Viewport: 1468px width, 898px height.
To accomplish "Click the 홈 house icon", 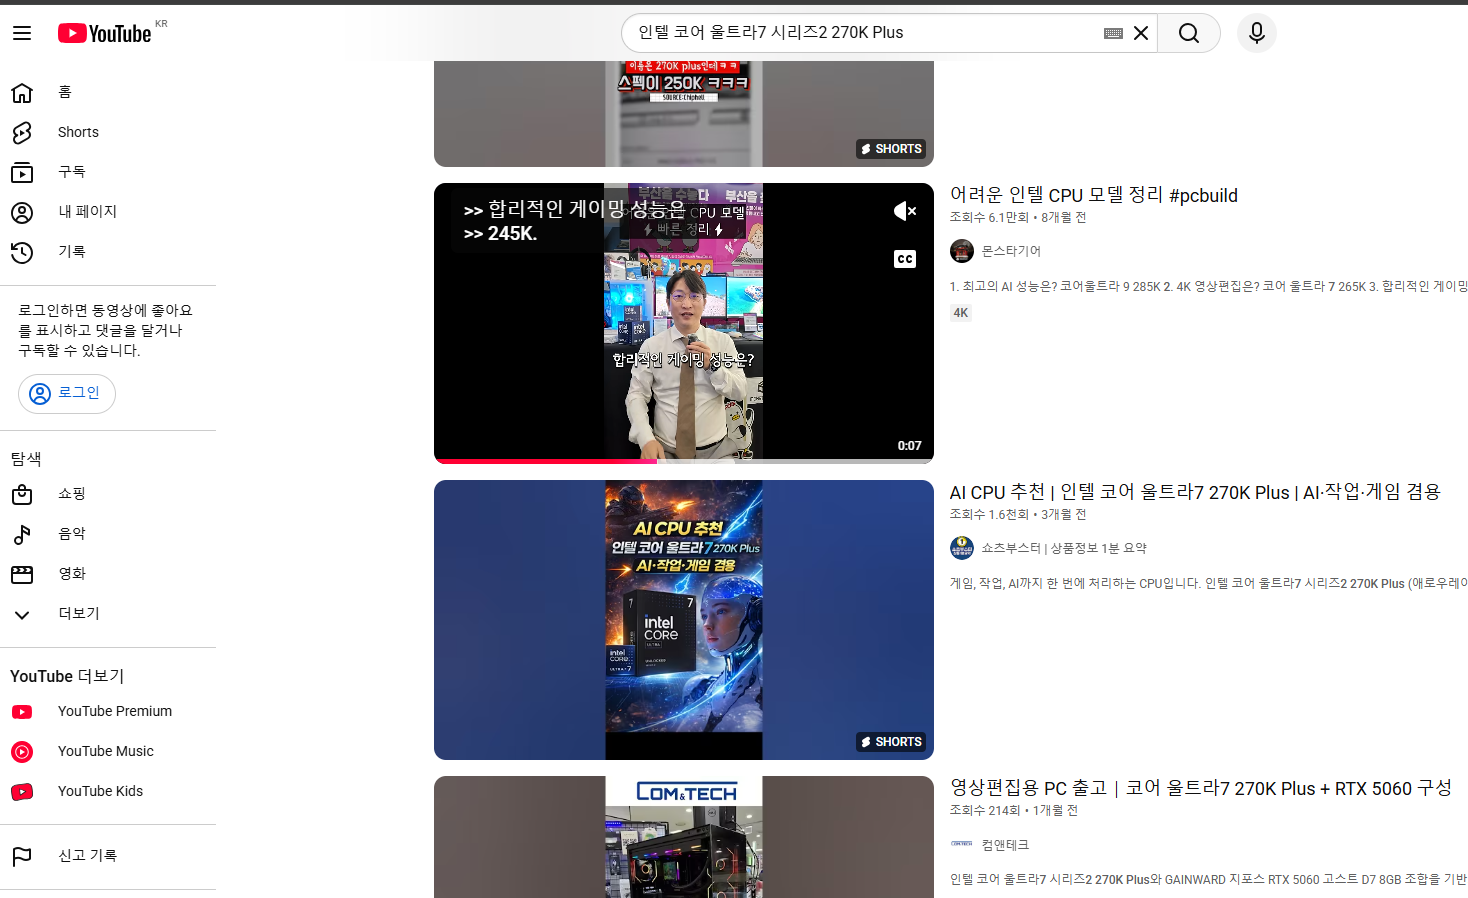I will [22, 92].
